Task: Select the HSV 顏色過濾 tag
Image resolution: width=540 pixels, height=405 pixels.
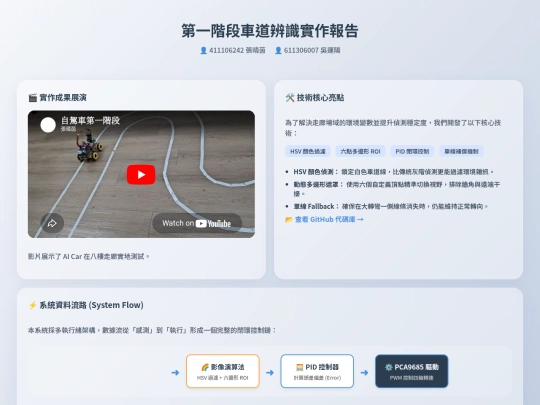Action: [x=308, y=151]
